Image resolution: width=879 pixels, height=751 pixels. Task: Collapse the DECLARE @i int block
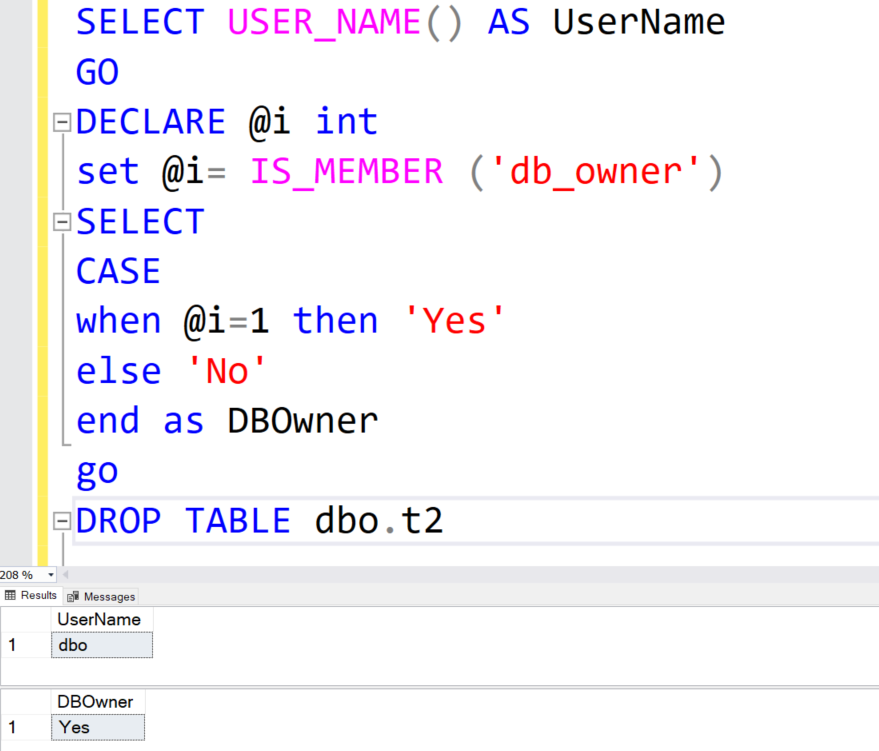pos(62,122)
